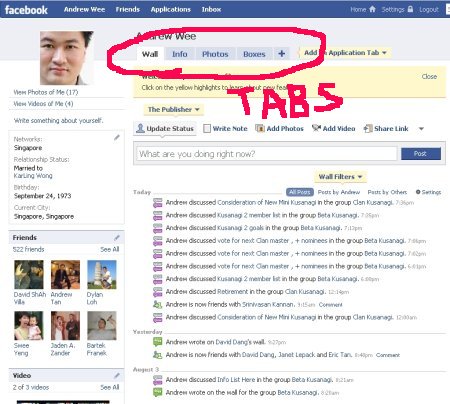Open Friends in top navigation
The image size is (450, 404).
(128, 9)
